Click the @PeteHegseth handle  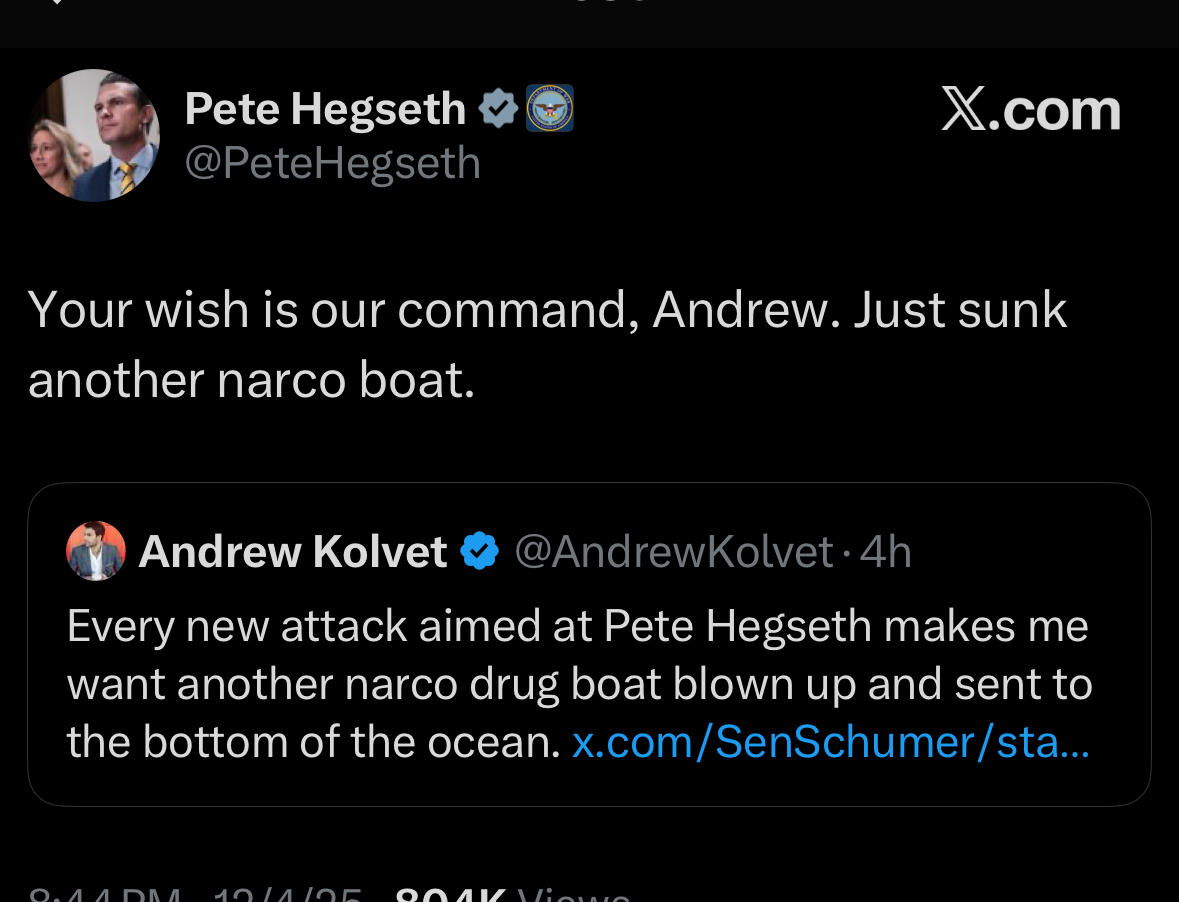pos(332,163)
